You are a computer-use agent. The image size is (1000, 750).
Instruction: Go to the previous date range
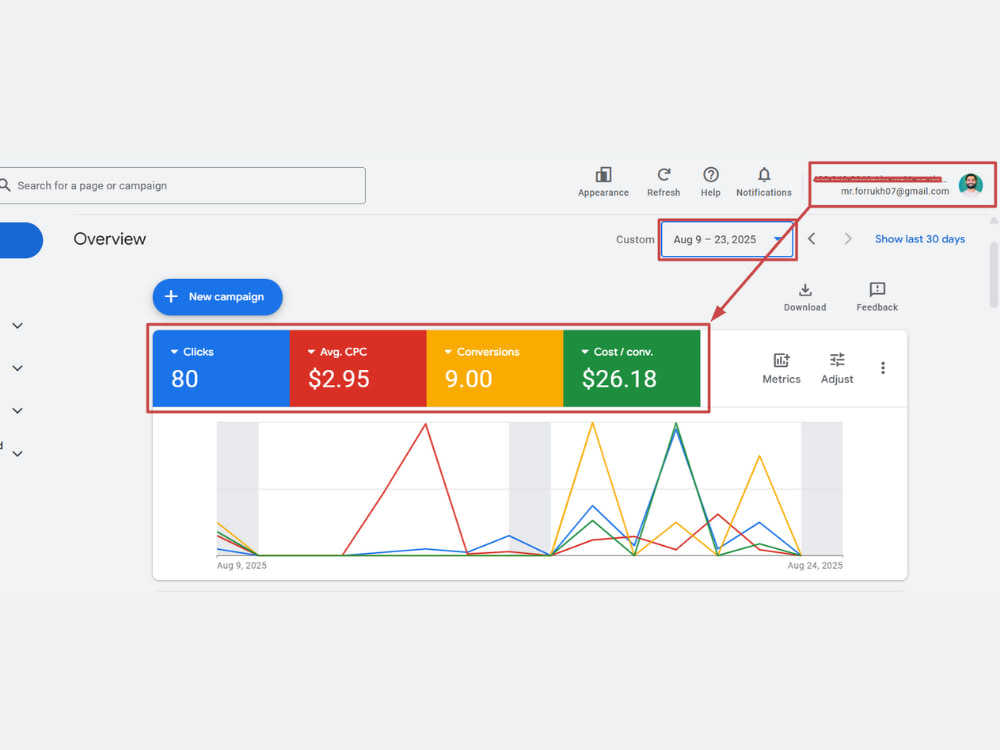click(811, 239)
